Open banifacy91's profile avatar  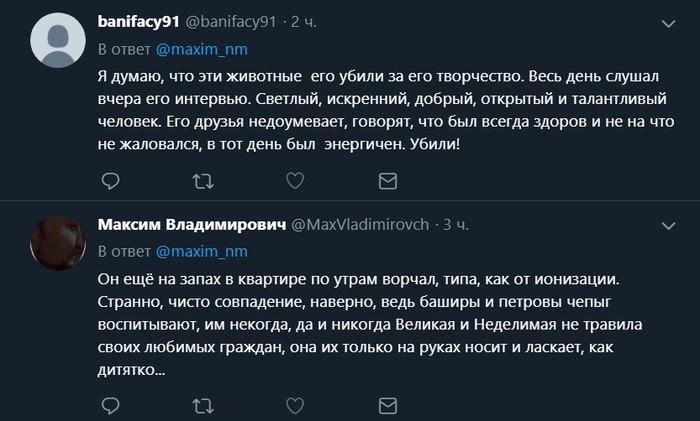point(57,44)
